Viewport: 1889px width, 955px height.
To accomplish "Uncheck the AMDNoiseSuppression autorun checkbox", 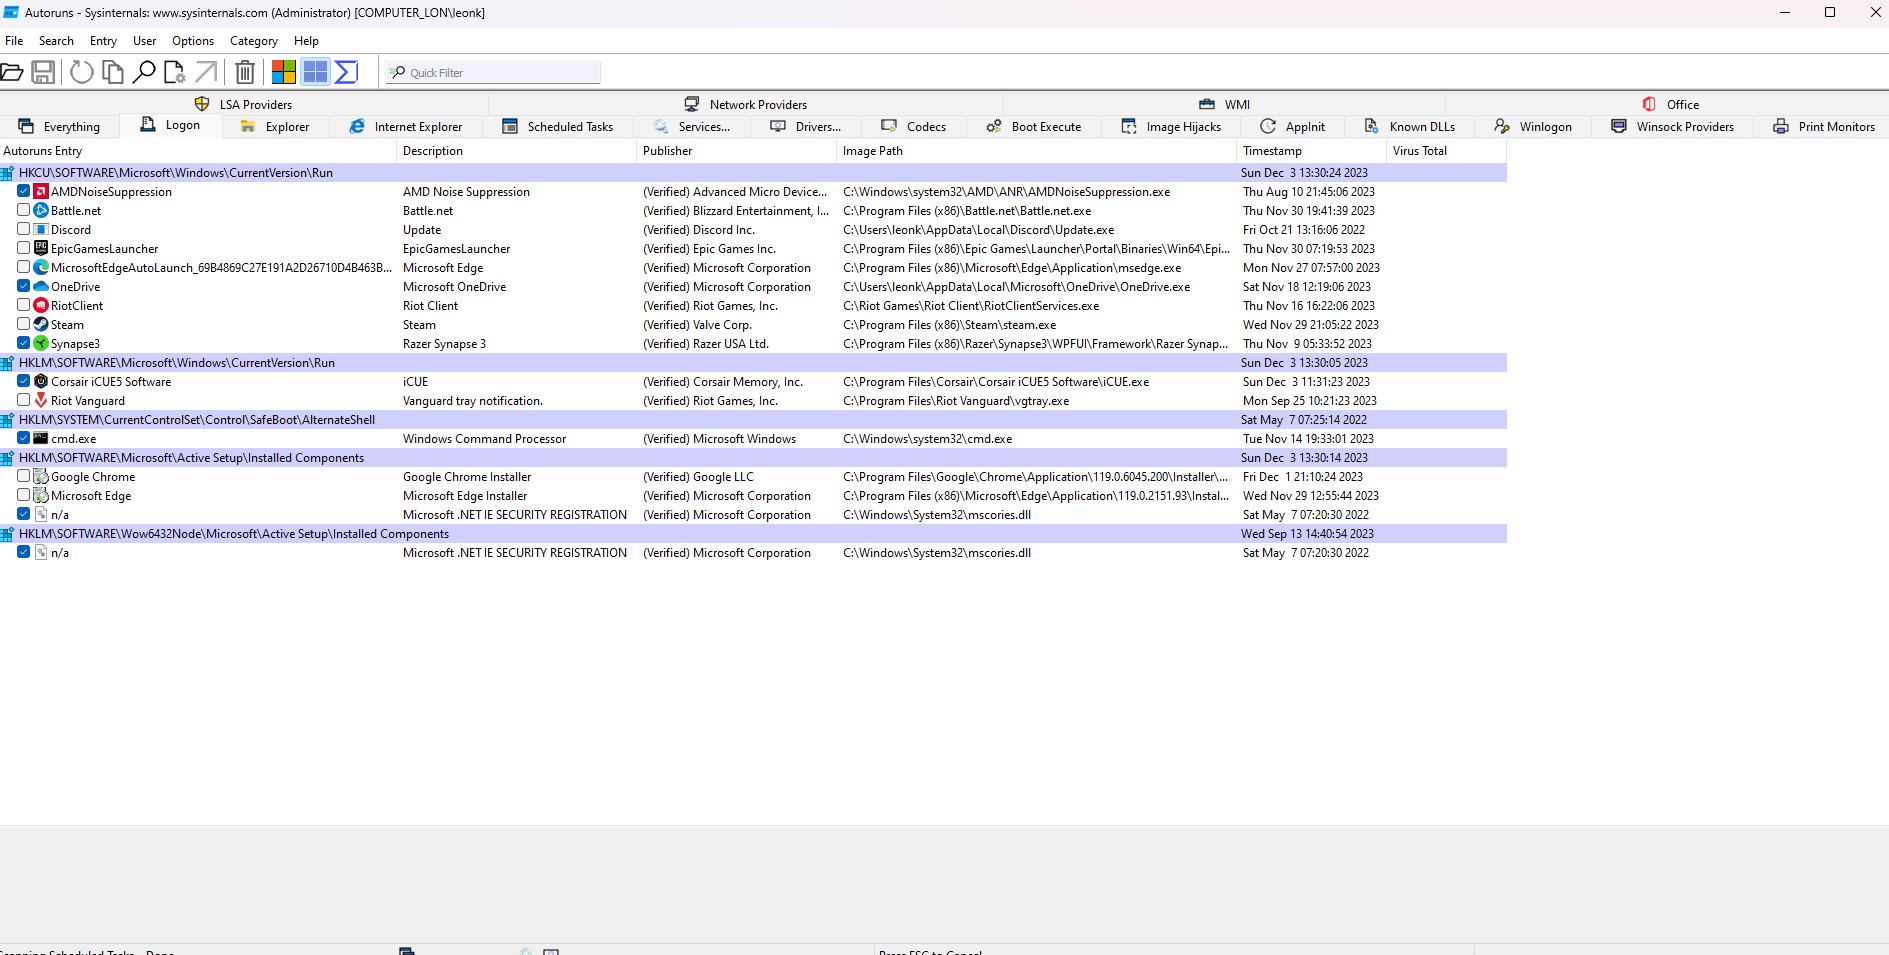I will coord(23,191).
